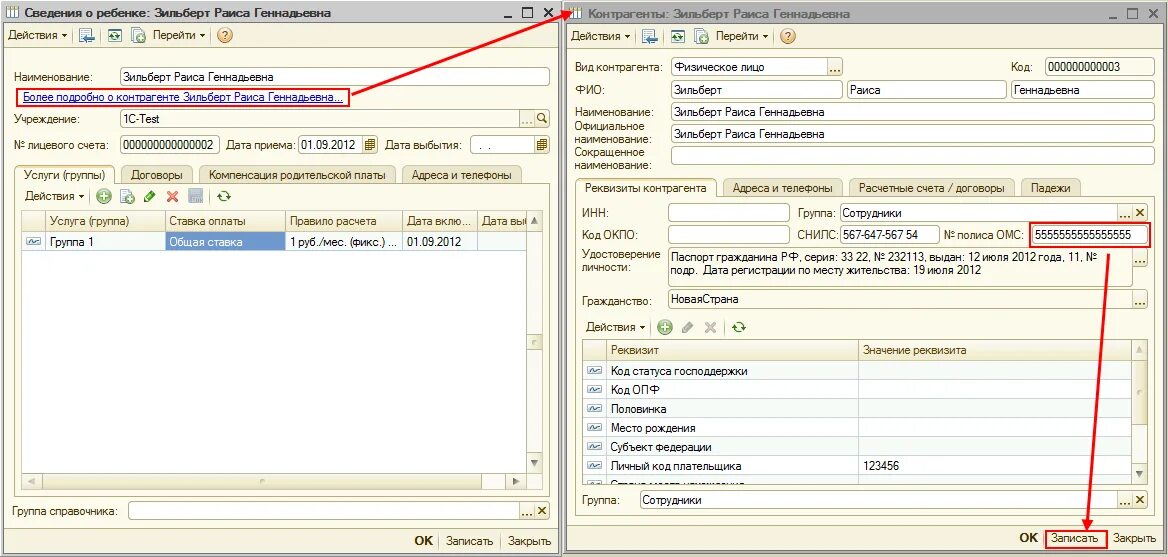The image size is (1168, 557).
Task: Switch to Договоры tab
Action: (156, 175)
